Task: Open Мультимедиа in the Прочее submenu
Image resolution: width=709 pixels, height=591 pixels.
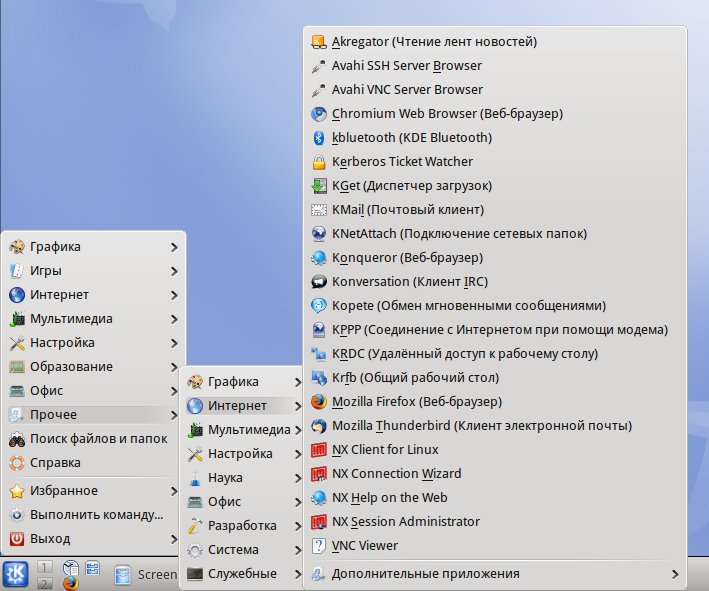Action: pyautogui.click(x=243, y=430)
